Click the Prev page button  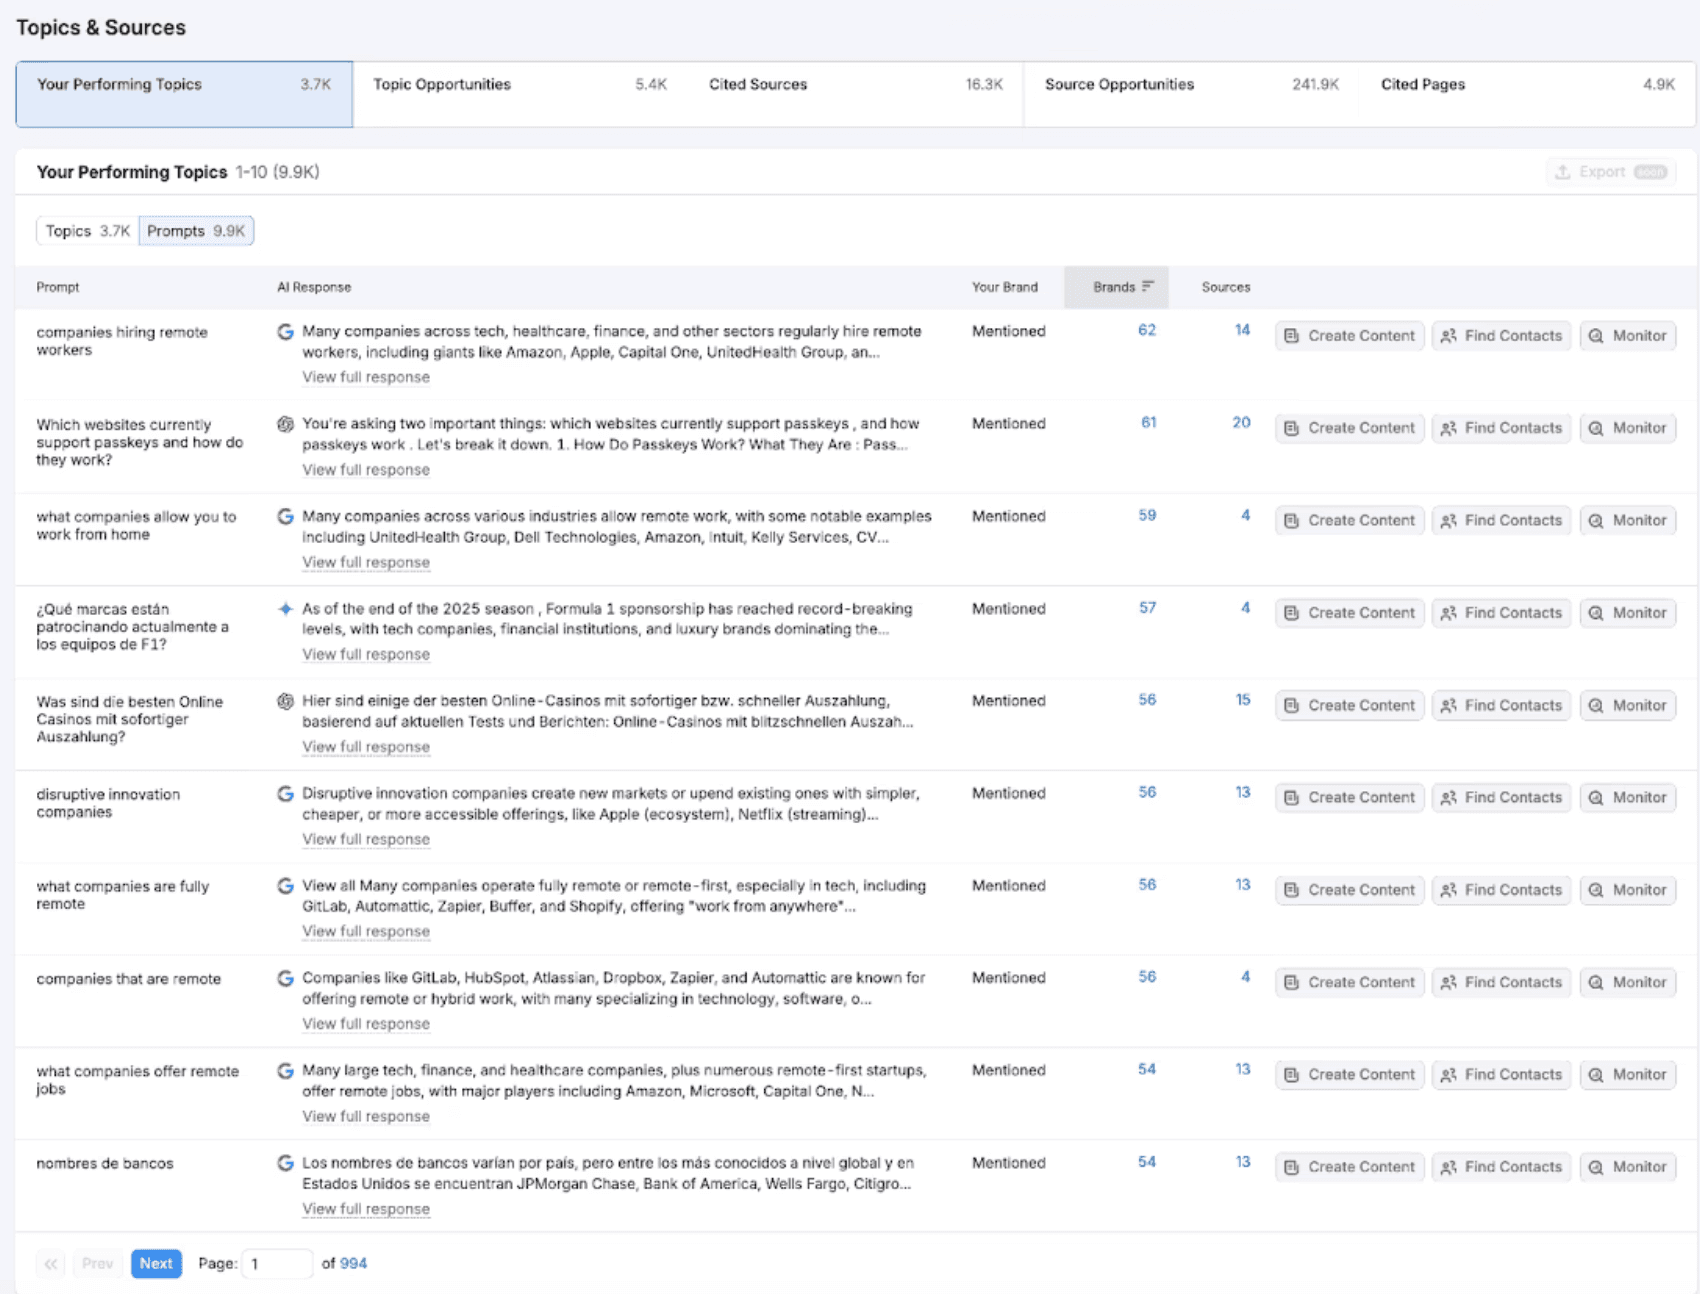click(97, 1264)
